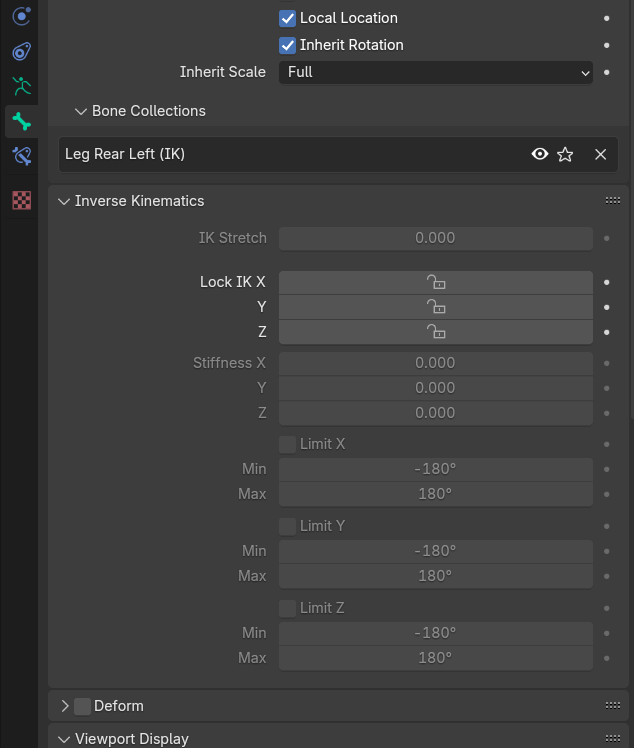Open the Texture properties tab
The width and height of the screenshot is (634, 748).
(21, 200)
